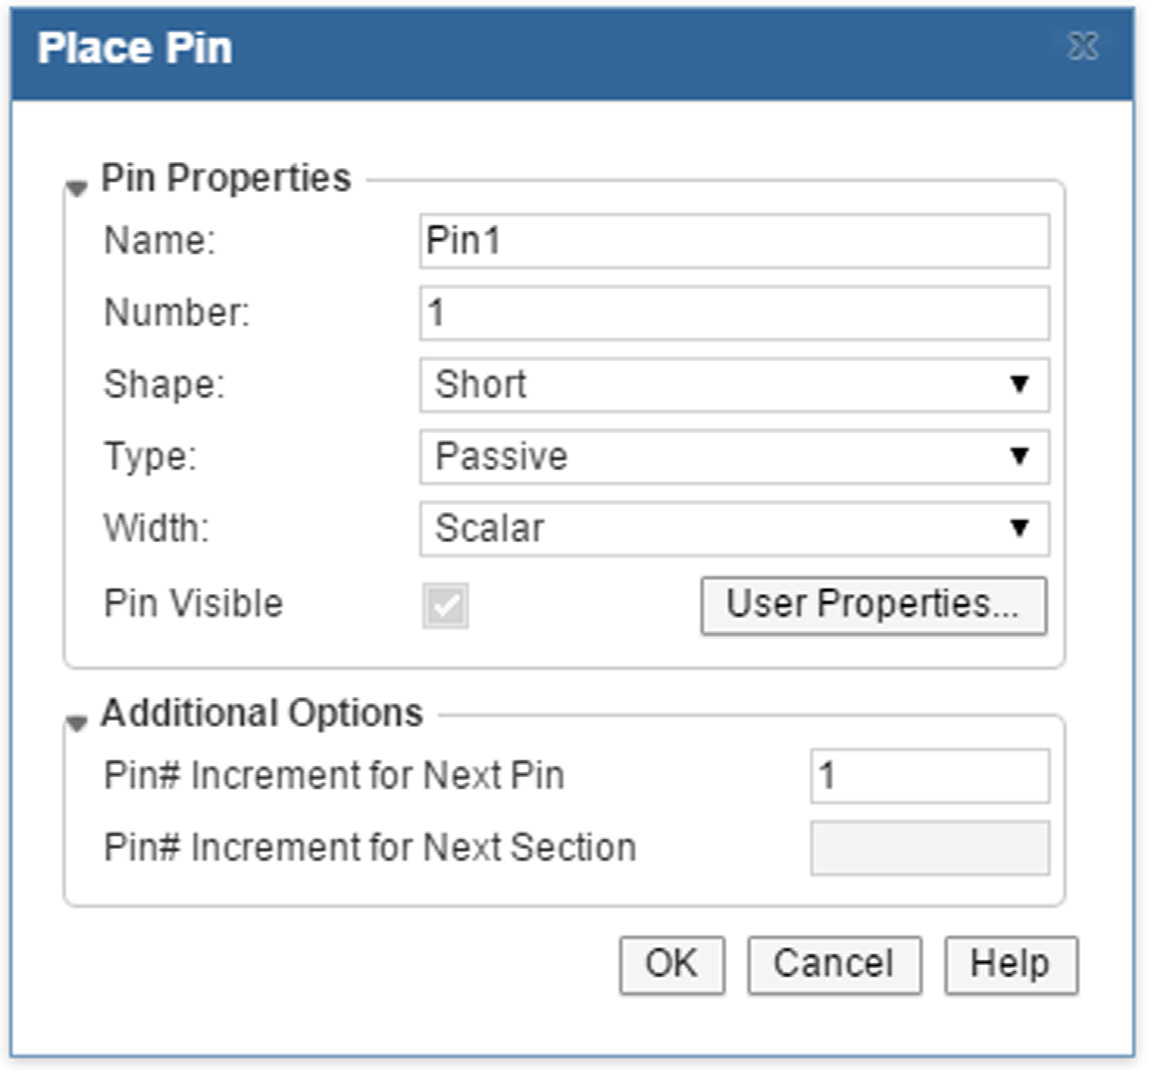The height and width of the screenshot is (1070, 1151).
Task: Confirm pin placement with OK
Action: click(671, 965)
